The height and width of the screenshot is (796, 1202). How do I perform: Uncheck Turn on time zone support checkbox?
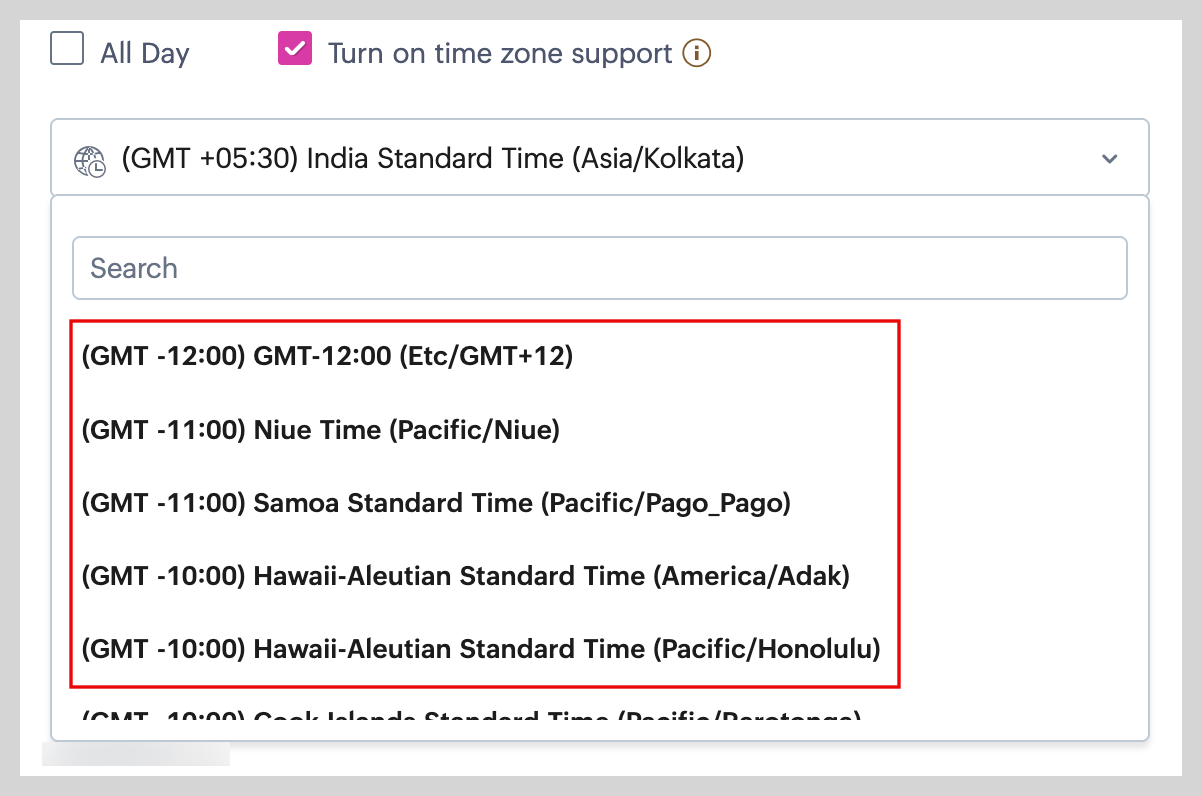(295, 49)
